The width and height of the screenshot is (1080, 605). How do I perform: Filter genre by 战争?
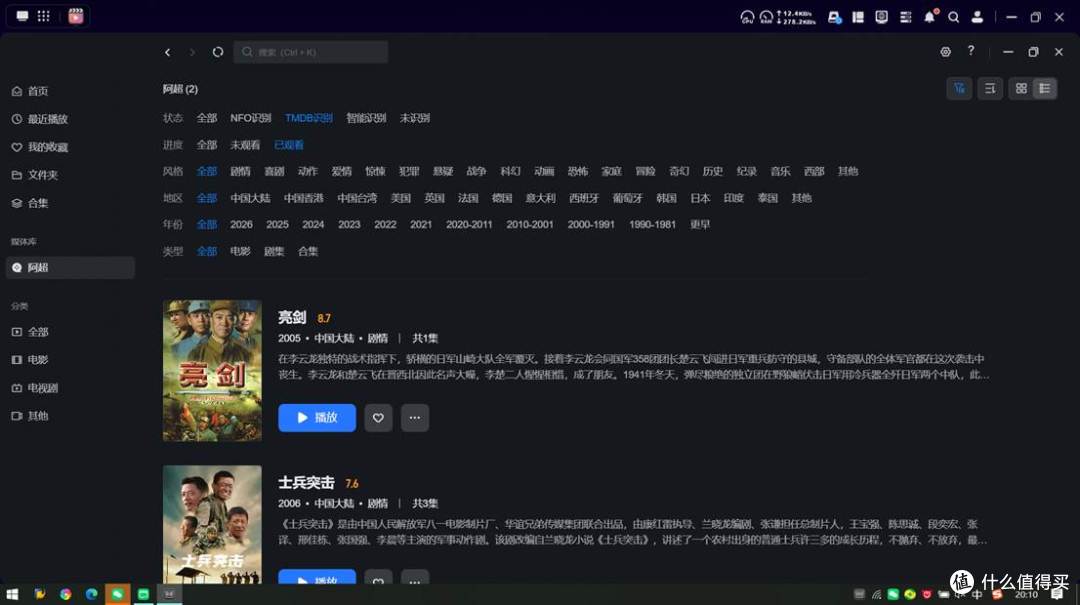click(476, 171)
